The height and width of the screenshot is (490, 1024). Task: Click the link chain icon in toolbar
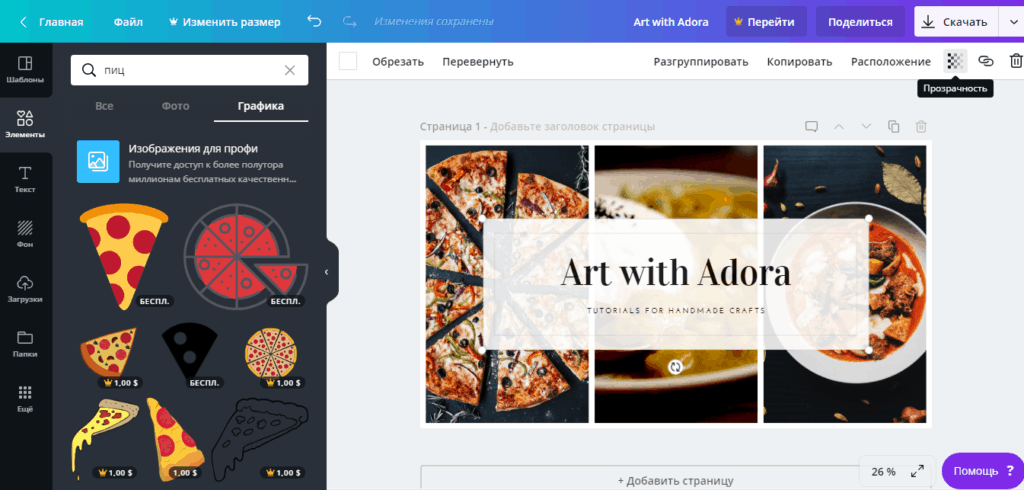click(985, 61)
